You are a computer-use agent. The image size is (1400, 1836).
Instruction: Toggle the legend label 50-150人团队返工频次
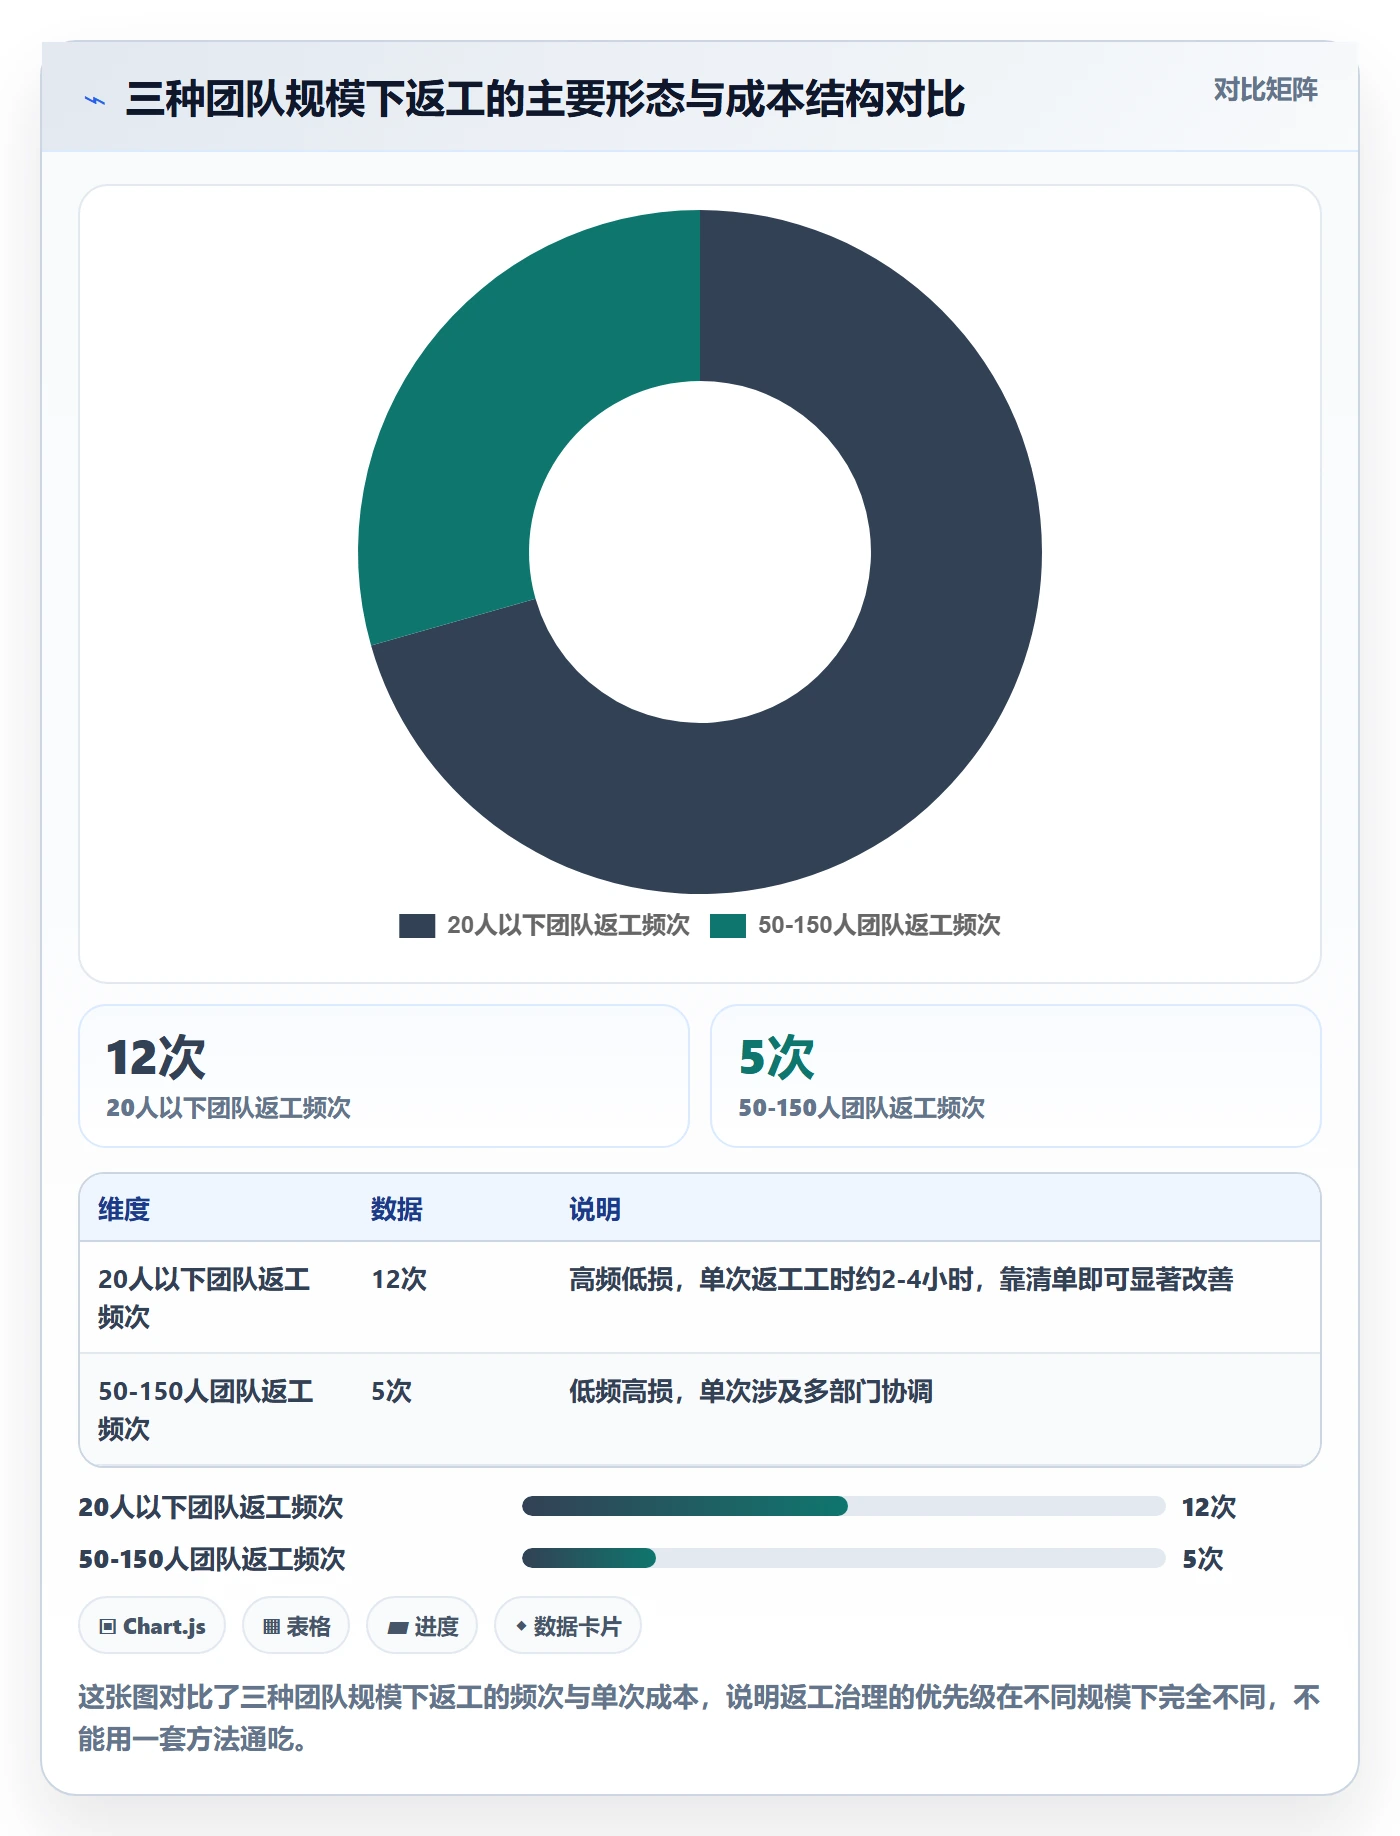pos(879,926)
